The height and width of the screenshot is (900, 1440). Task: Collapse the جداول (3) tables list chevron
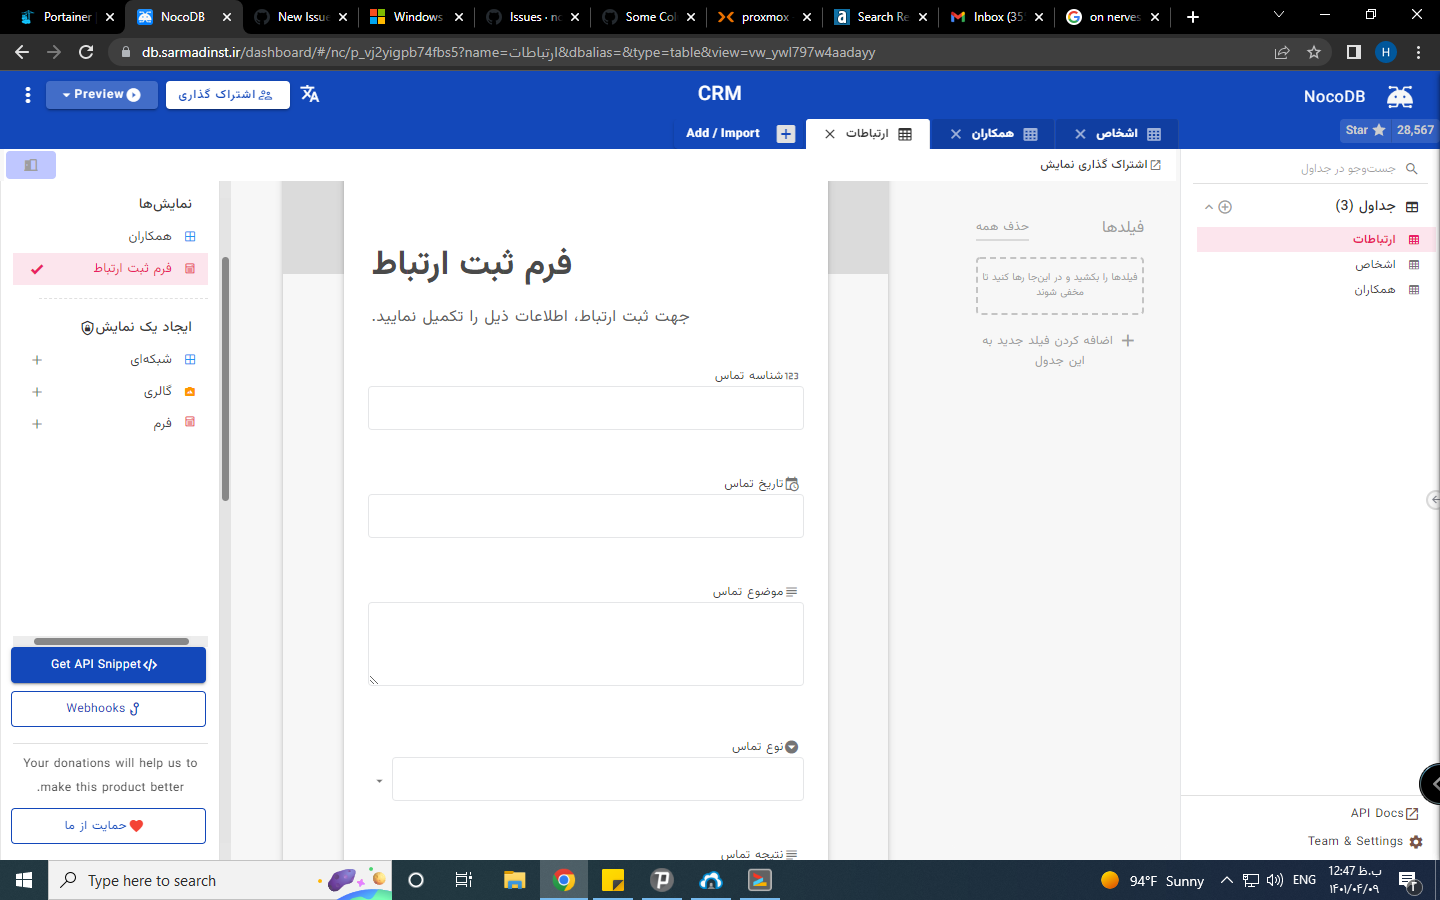point(1208,206)
